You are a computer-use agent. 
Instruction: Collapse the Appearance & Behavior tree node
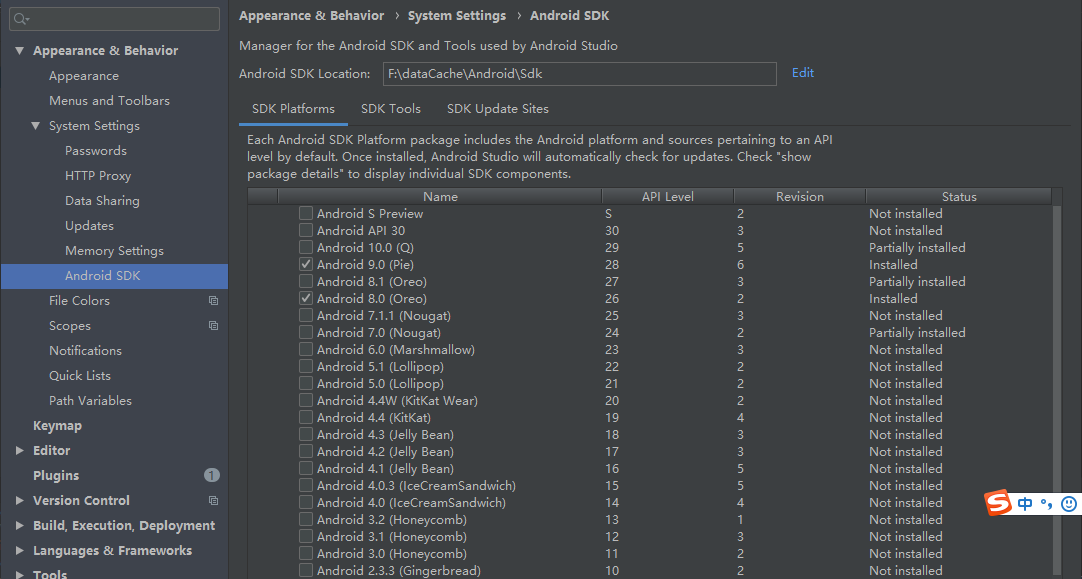tap(19, 50)
